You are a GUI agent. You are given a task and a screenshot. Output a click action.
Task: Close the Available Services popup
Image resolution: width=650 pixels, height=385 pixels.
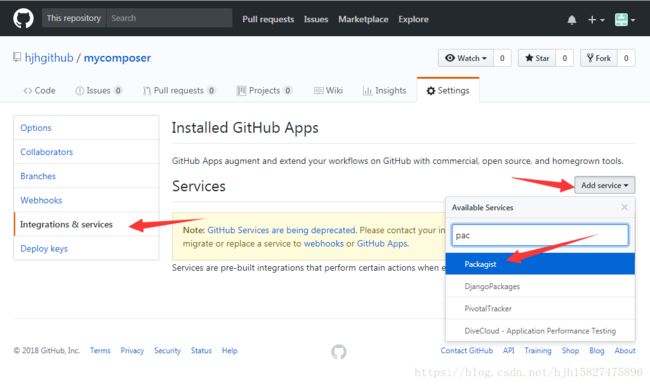pos(624,207)
